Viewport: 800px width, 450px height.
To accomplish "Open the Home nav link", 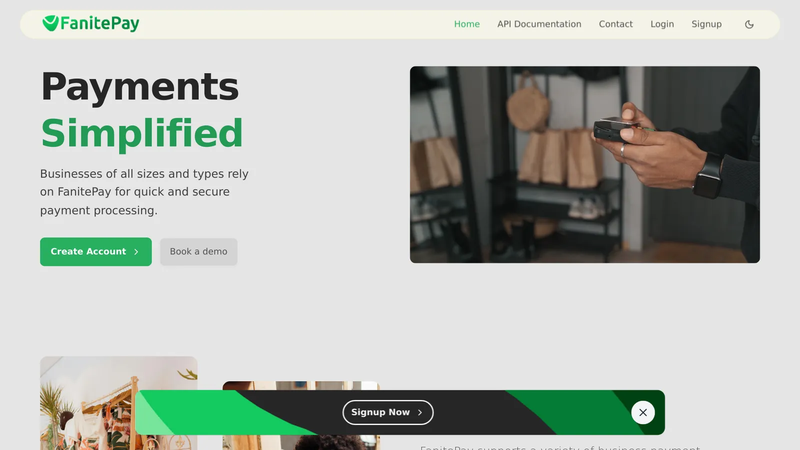I will (467, 24).
